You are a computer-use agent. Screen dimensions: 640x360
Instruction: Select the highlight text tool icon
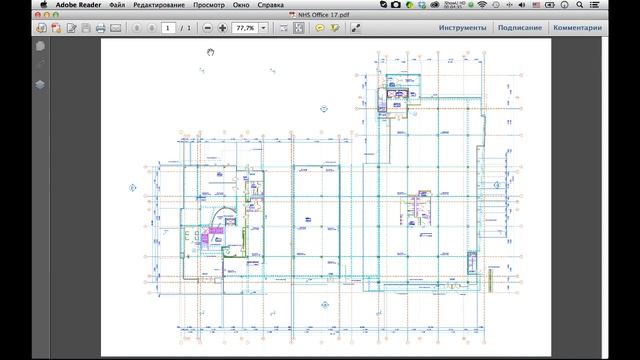(x=335, y=28)
